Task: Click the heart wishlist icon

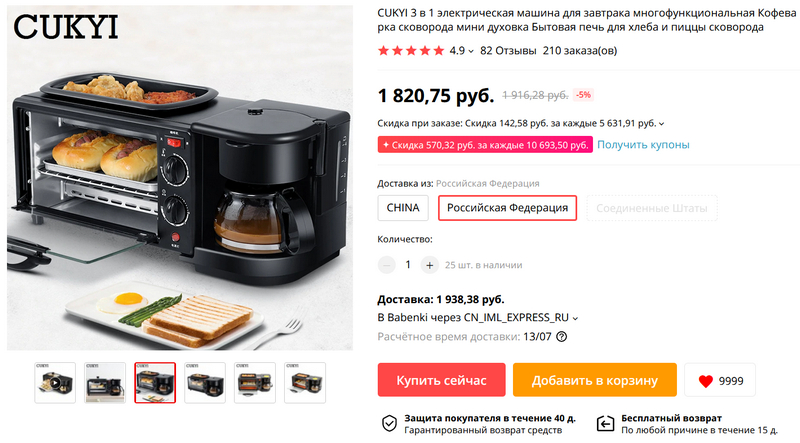Action: [x=706, y=381]
